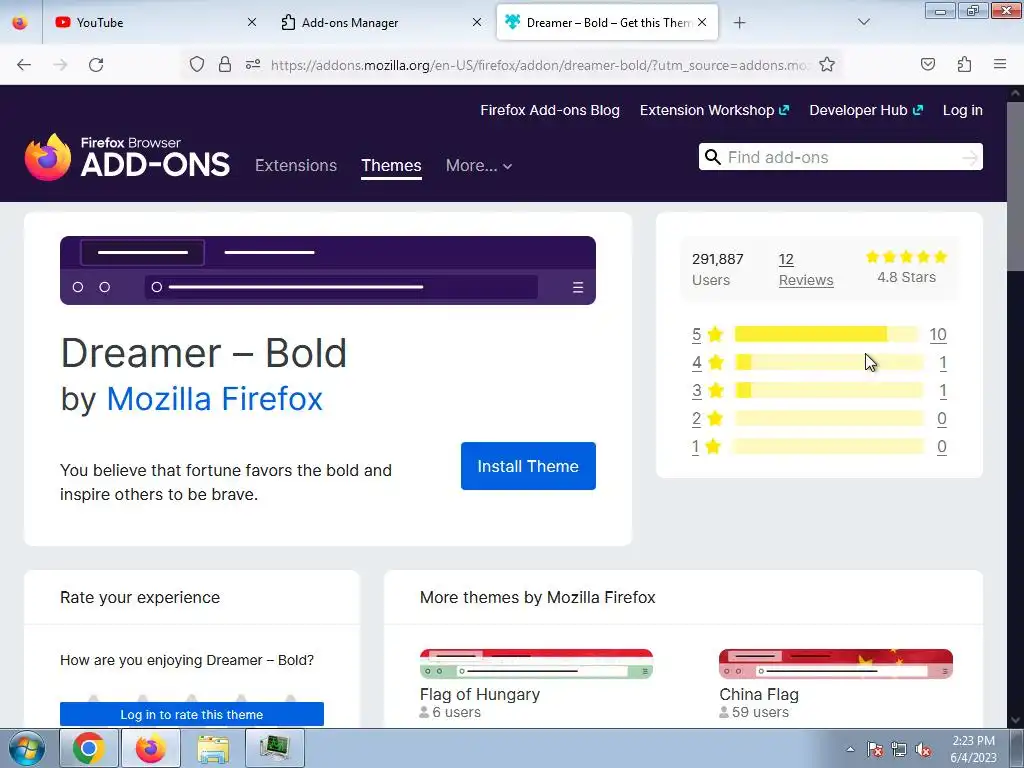Close the Dreamer – Bold tab
This screenshot has height=768, width=1024.
click(702, 22)
